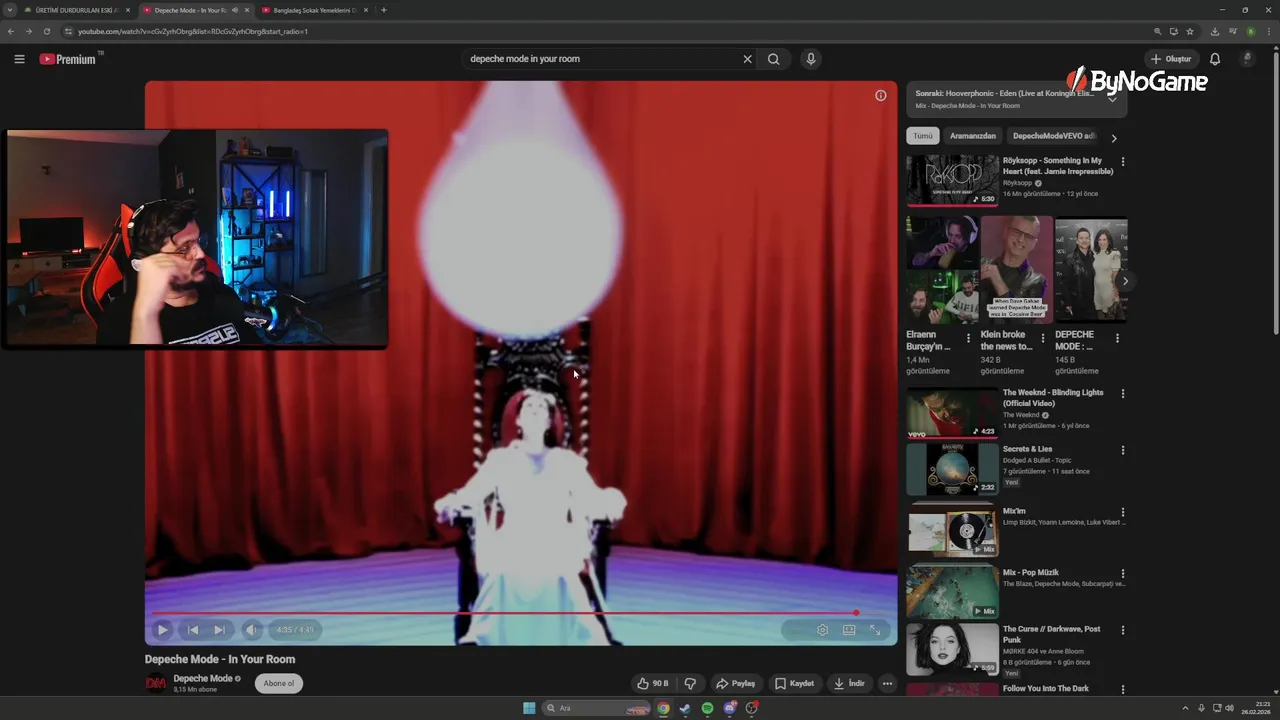Subscribe with the Abone ol button
Viewport: 1280px width, 720px height.
point(279,684)
